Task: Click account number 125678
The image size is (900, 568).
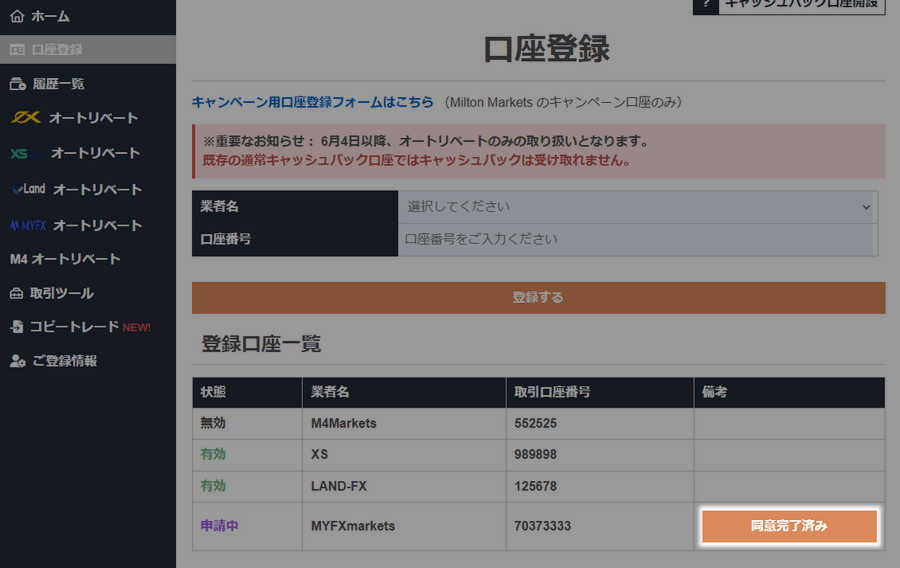Action: coord(536,486)
